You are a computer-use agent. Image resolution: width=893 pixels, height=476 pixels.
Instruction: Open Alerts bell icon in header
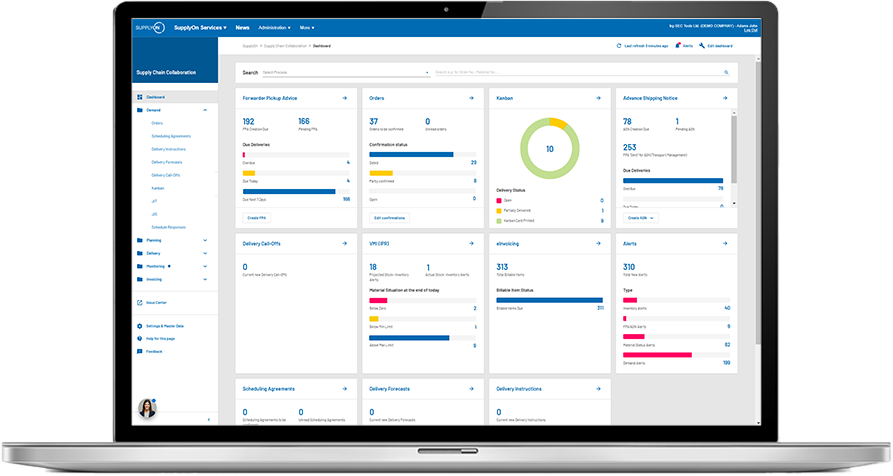678,46
